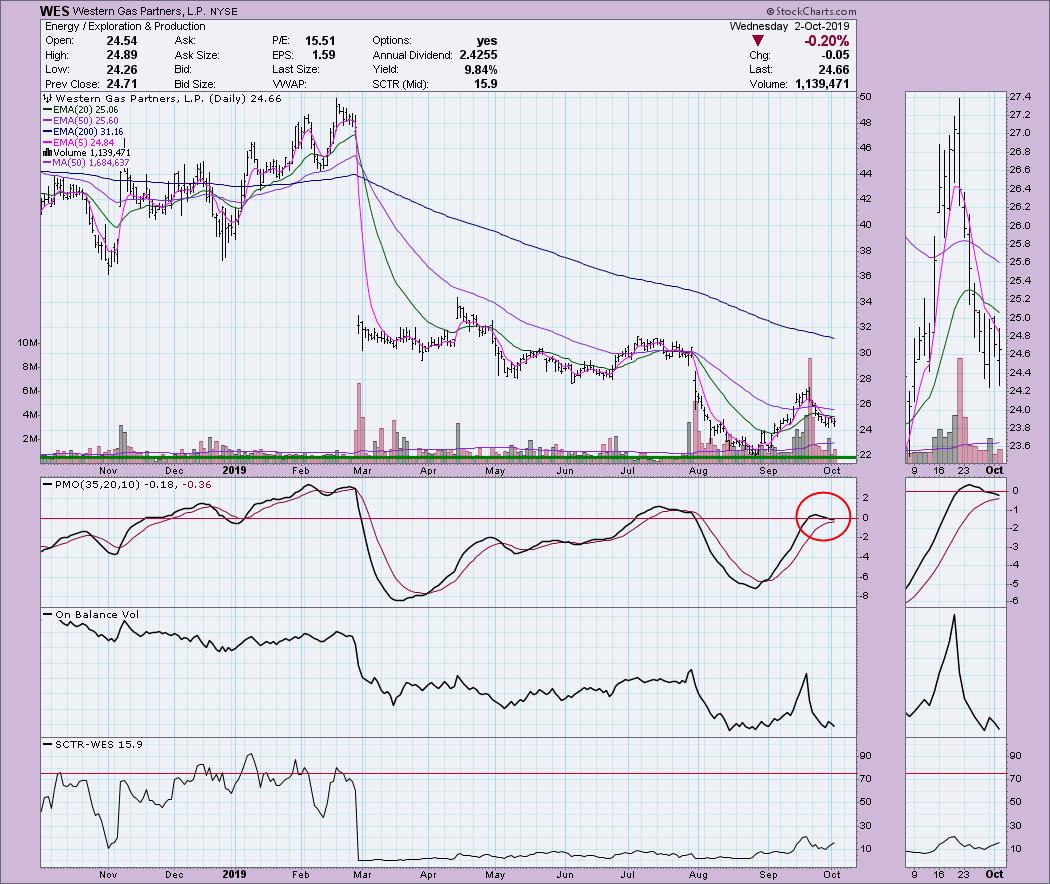Click the High value 24.89
The width and height of the screenshot is (1050, 884).
coord(122,55)
